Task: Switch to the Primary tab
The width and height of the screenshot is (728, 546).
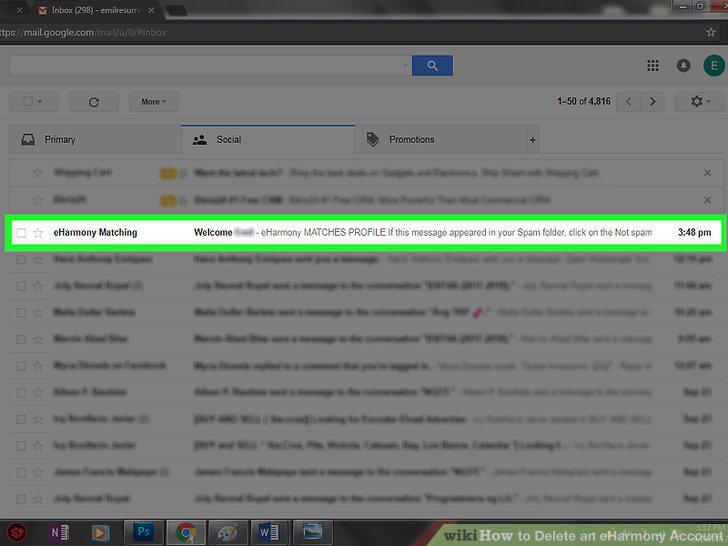Action: (x=95, y=139)
